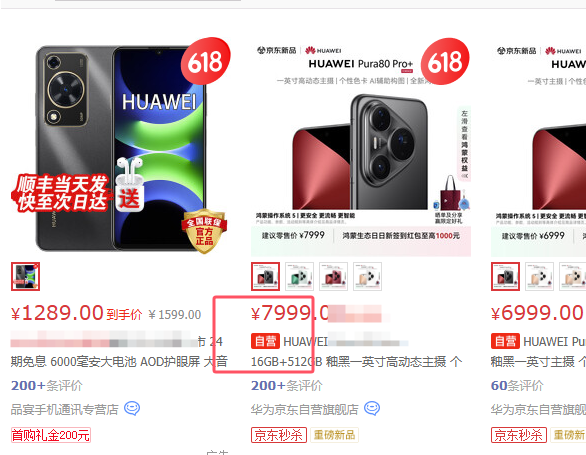Viewport: 586px width, 455px height.
Task: Open 60条评价 reviews for ¥6999 phone
Action: click(x=517, y=385)
